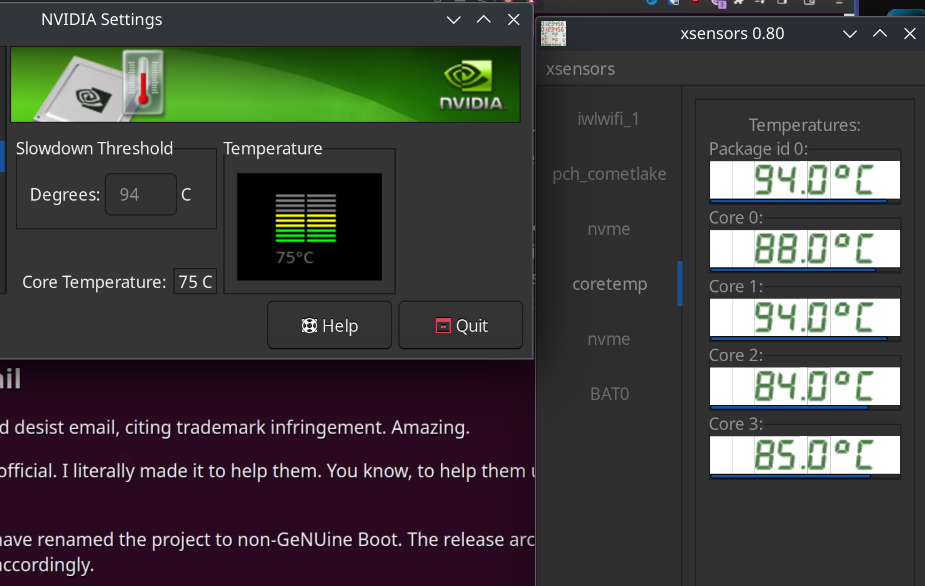Click the NVIDIA logo in the green banner
The width and height of the screenshot is (925, 586).
[x=471, y=85]
